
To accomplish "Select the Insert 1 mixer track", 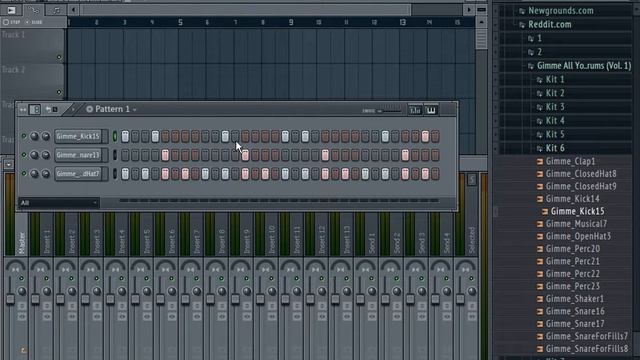I will coord(47,241).
